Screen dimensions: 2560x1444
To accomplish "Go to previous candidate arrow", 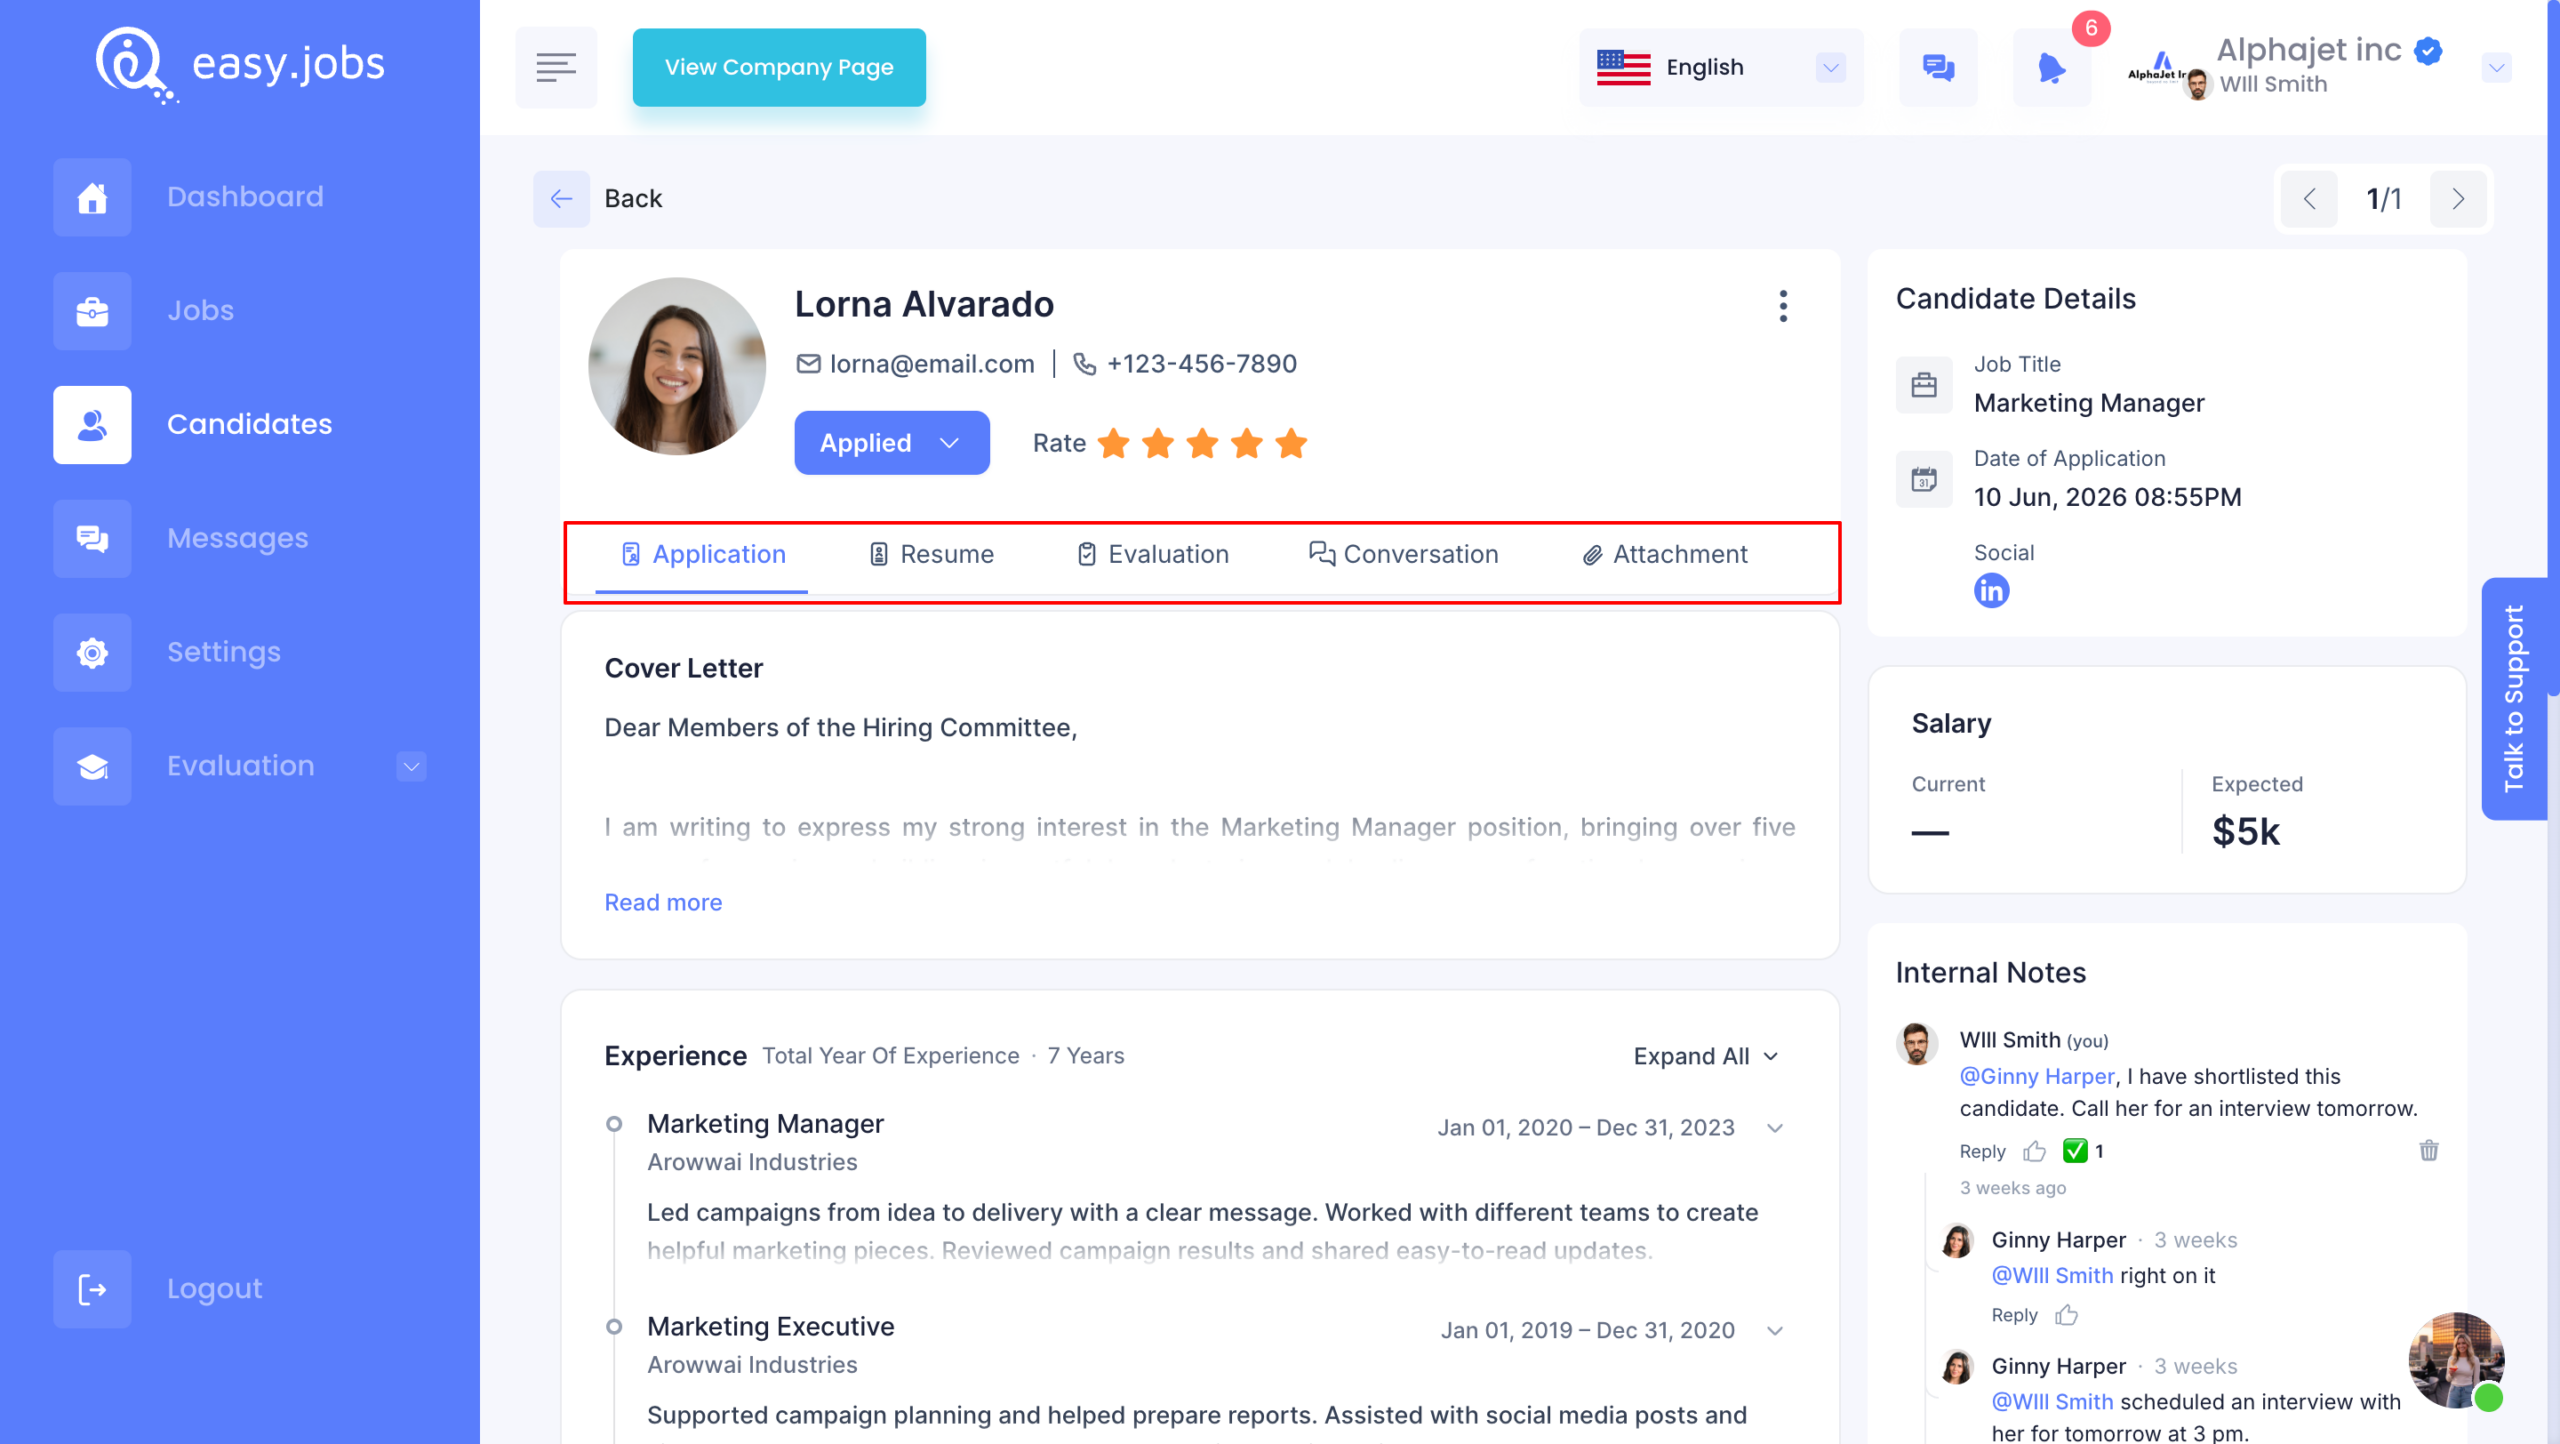I will (2309, 199).
